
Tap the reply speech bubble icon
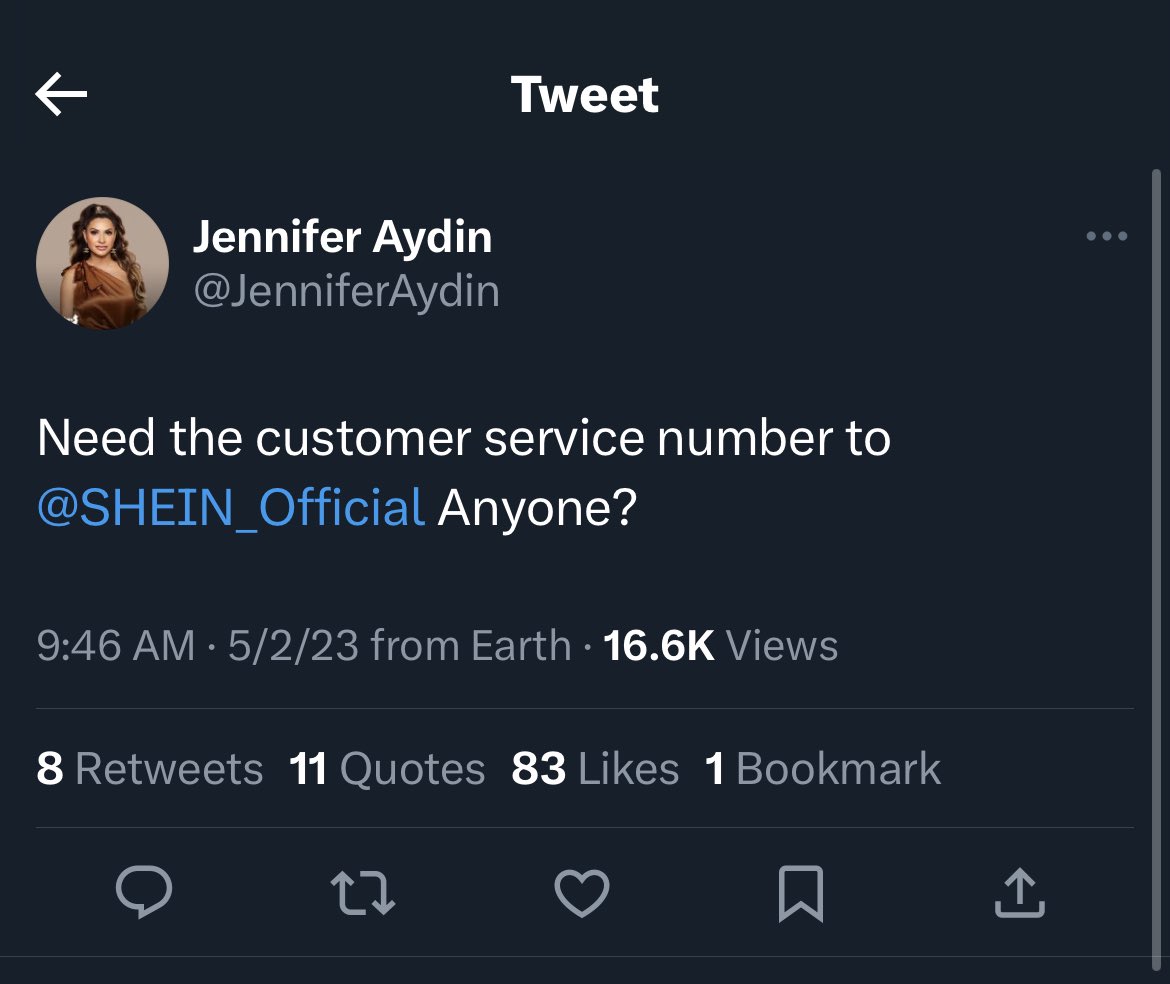pyautogui.click(x=144, y=891)
